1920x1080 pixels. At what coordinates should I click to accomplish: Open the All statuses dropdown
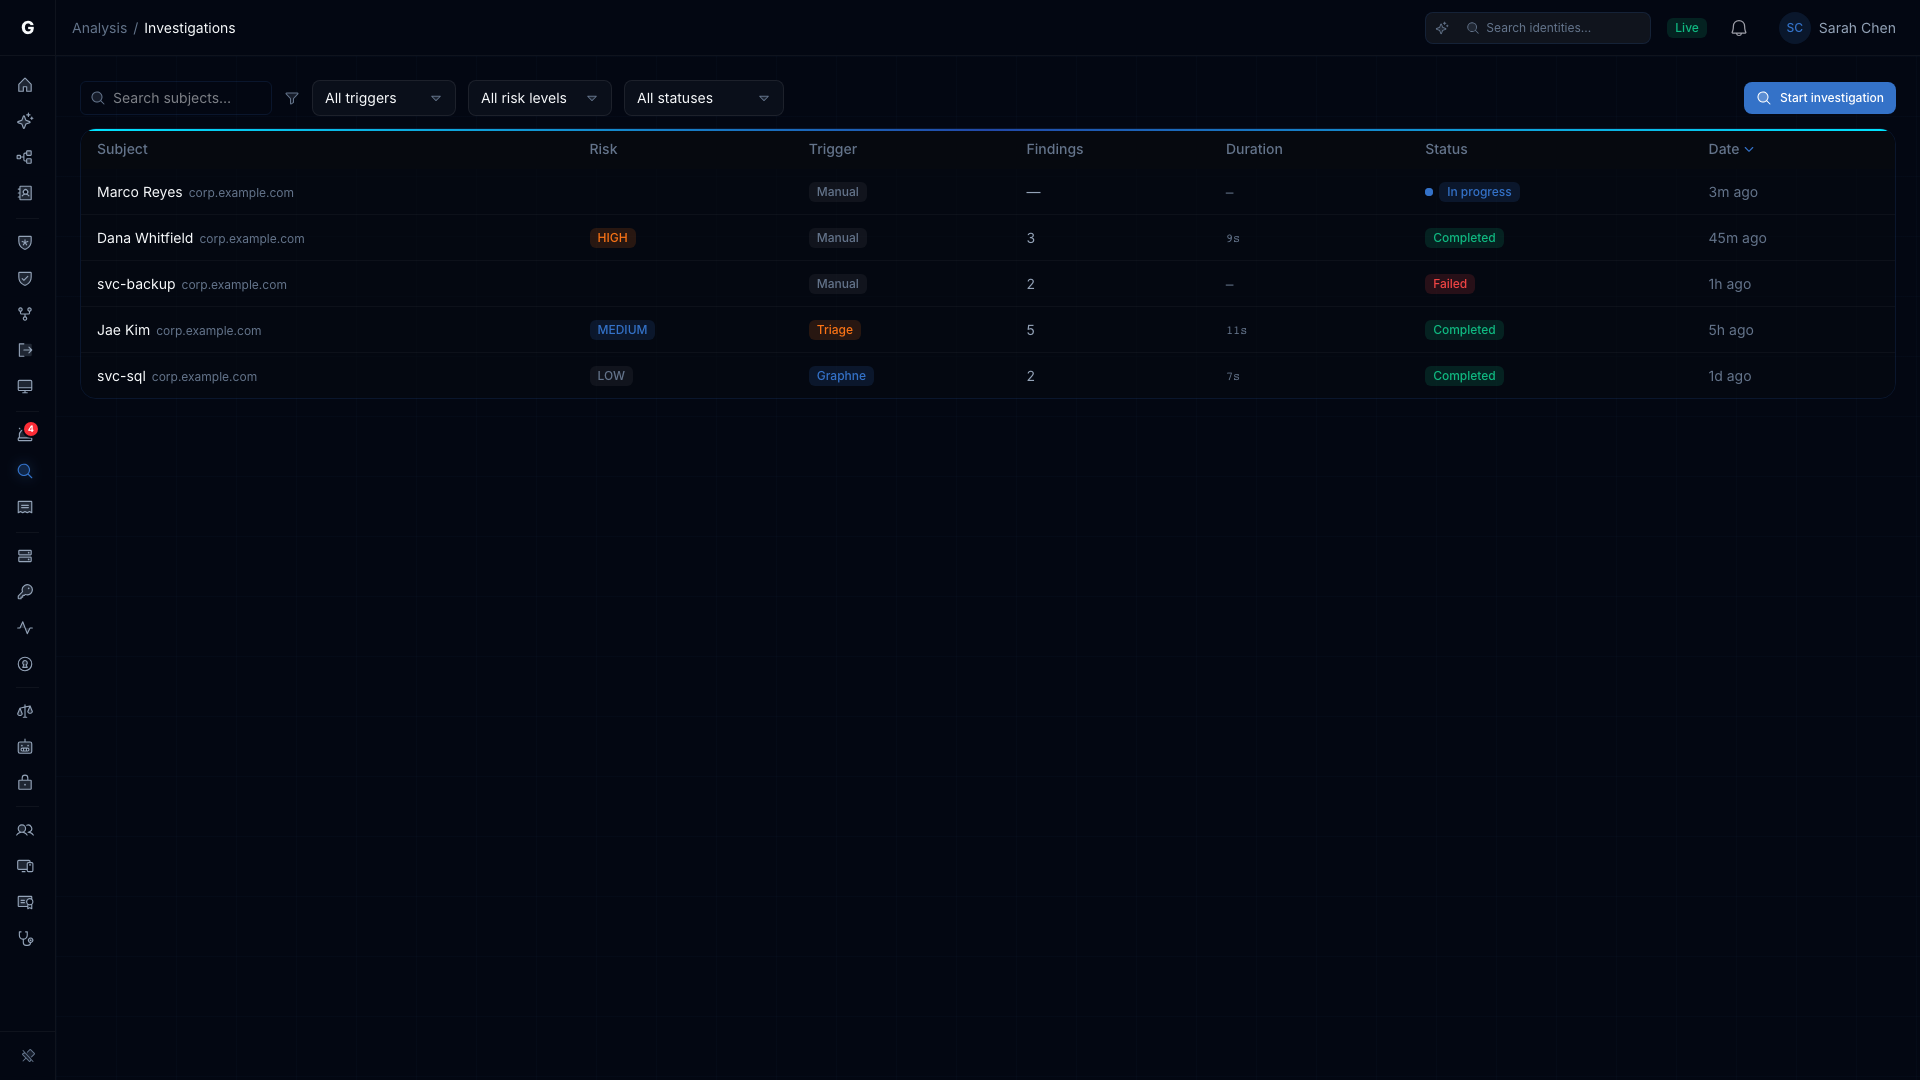(x=704, y=98)
